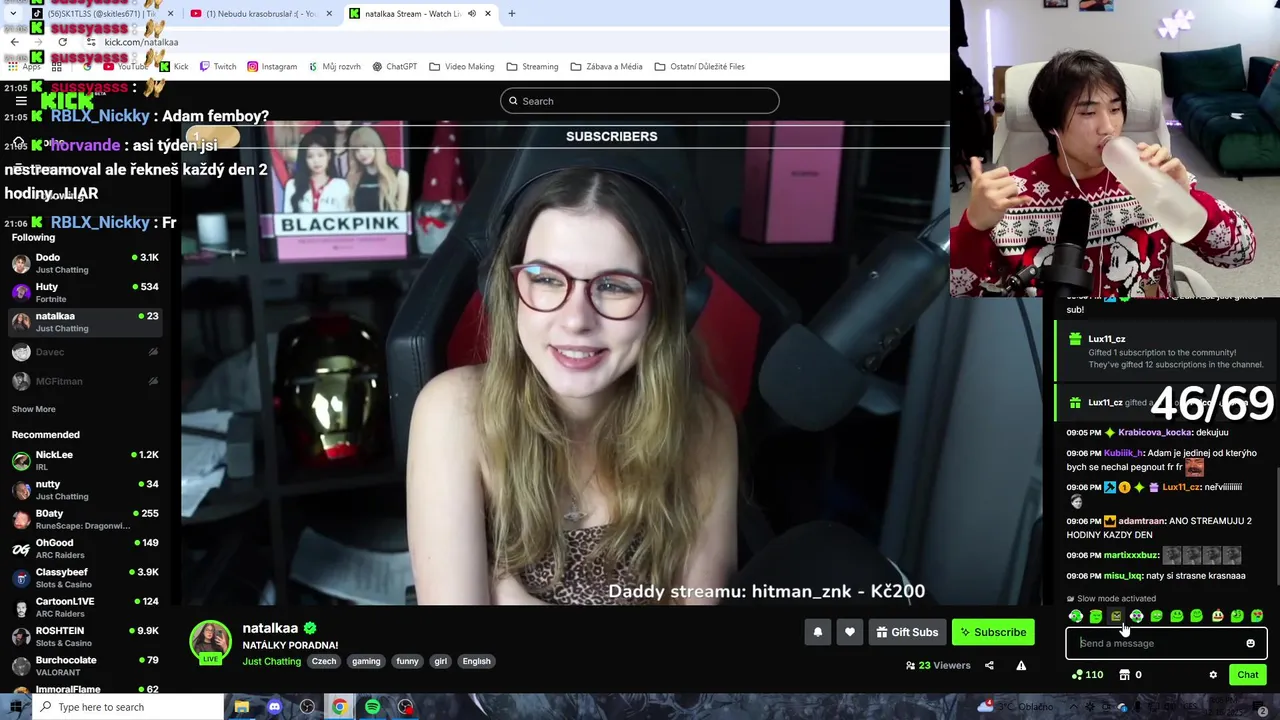Image resolution: width=1280 pixels, height=720 pixels.
Task: Open Huty Fortnite channel in sidebar
Action: (x=85, y=292)
